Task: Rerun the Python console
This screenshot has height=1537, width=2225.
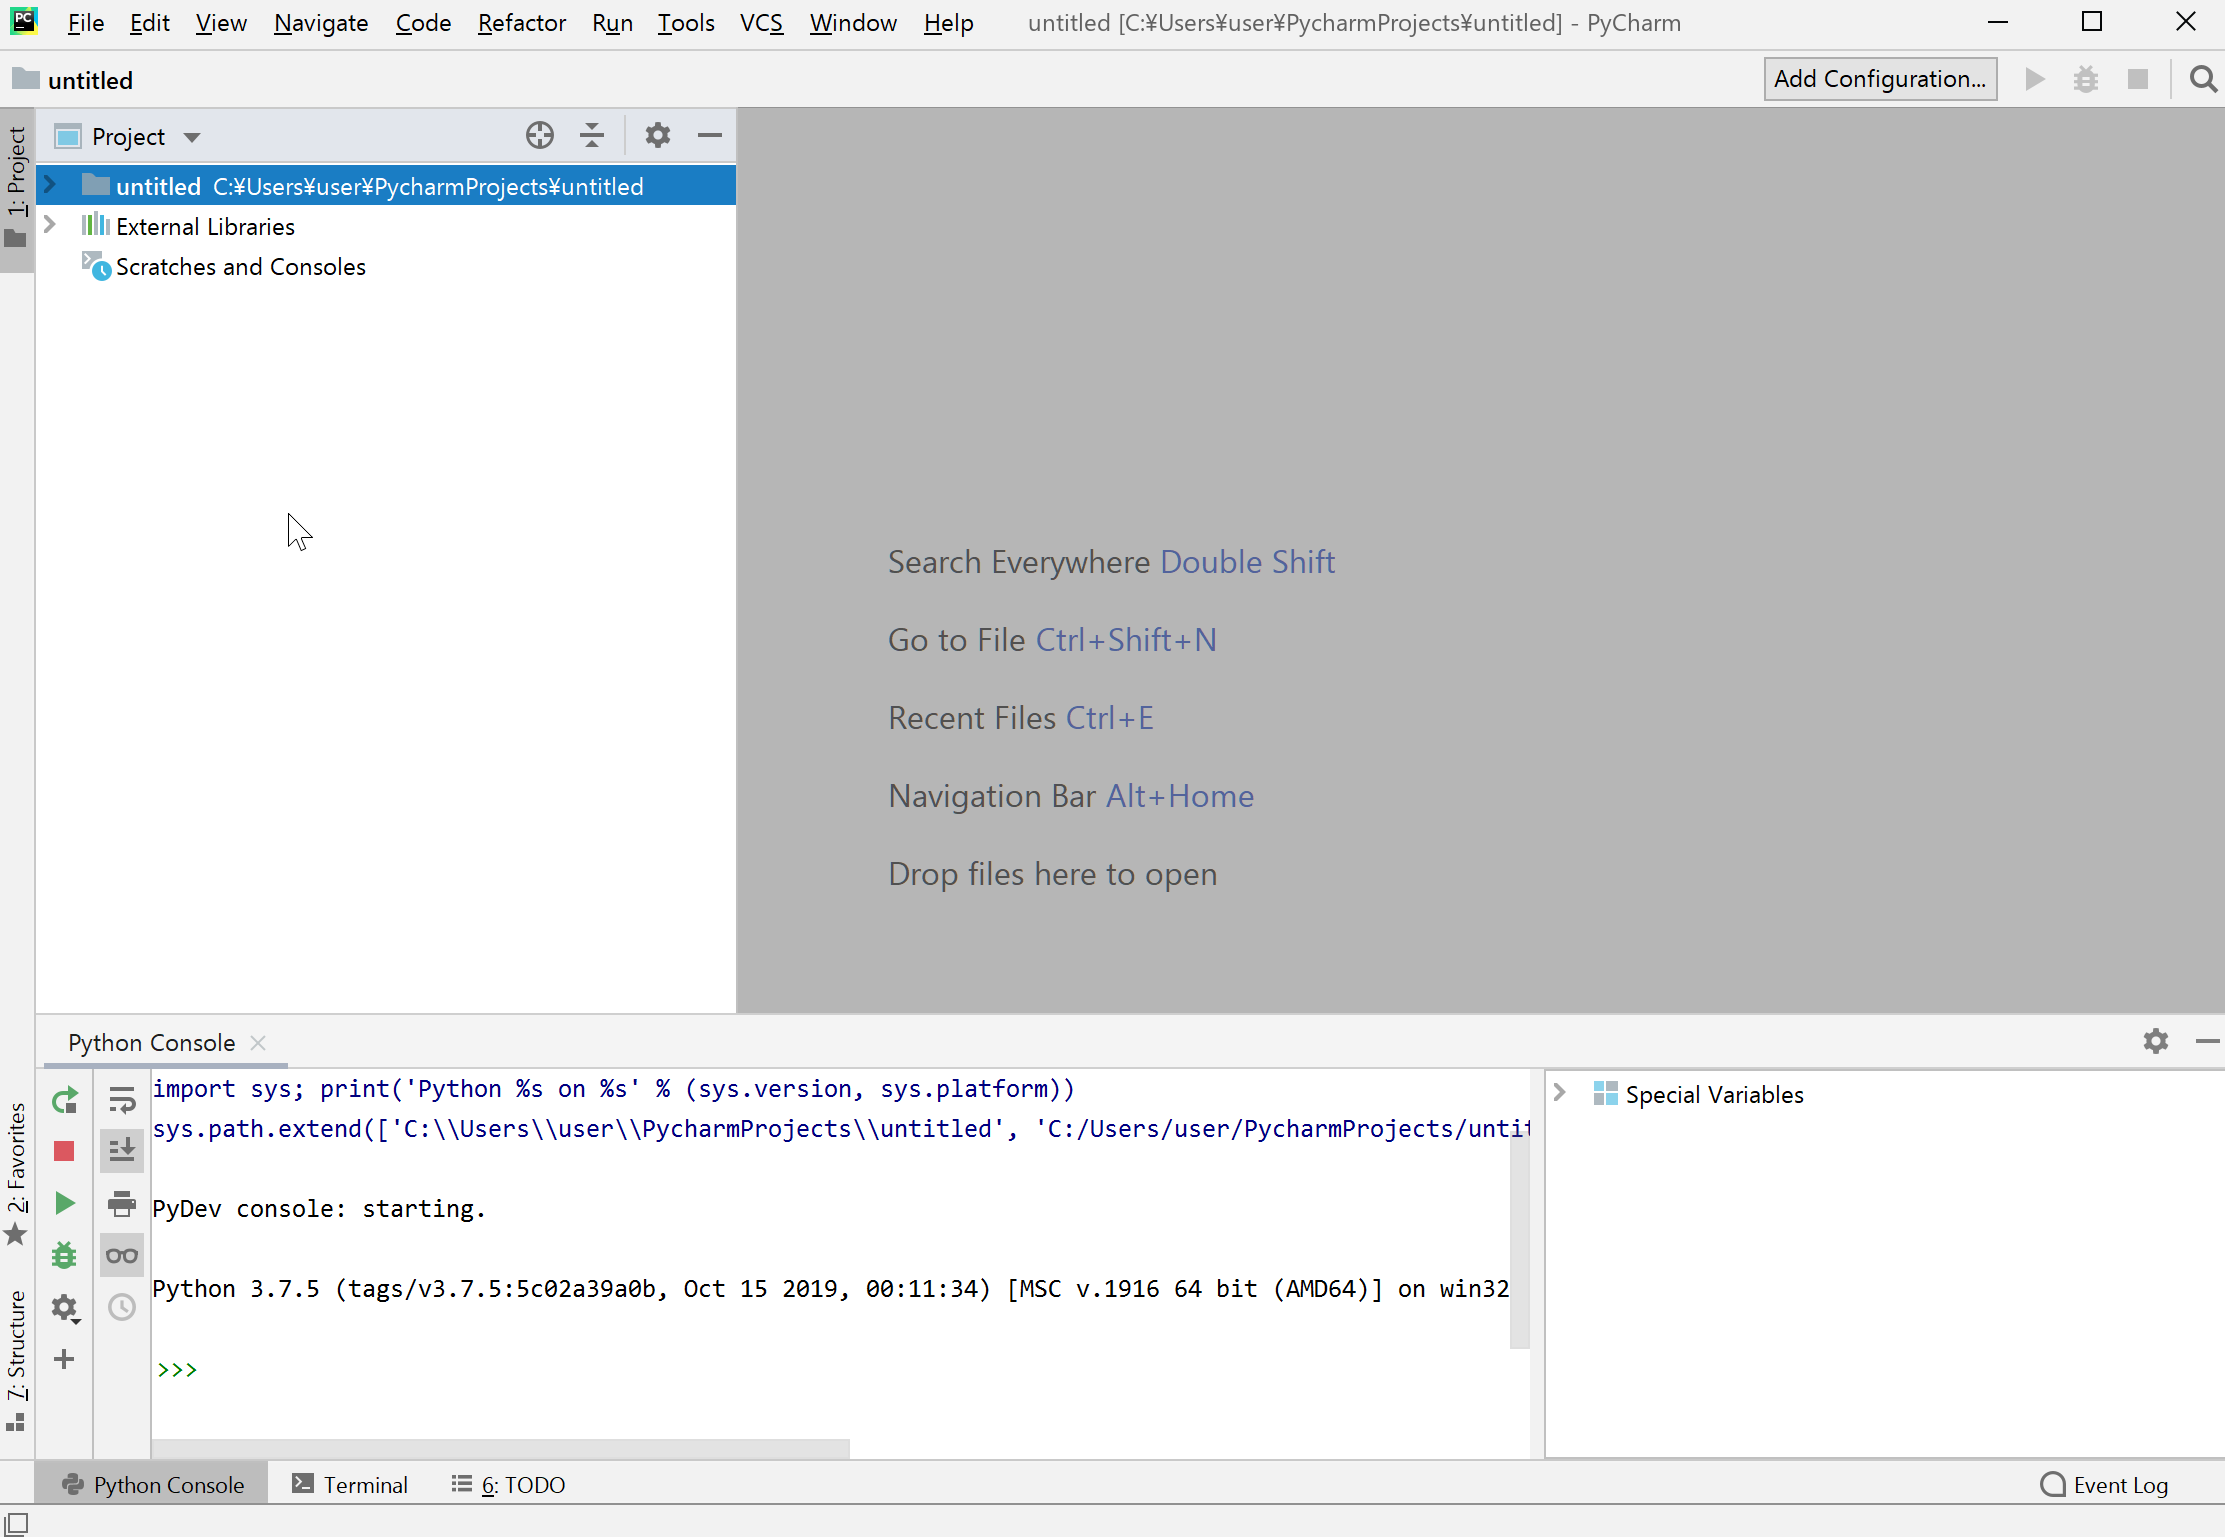Action: [x=64, y=1100]
